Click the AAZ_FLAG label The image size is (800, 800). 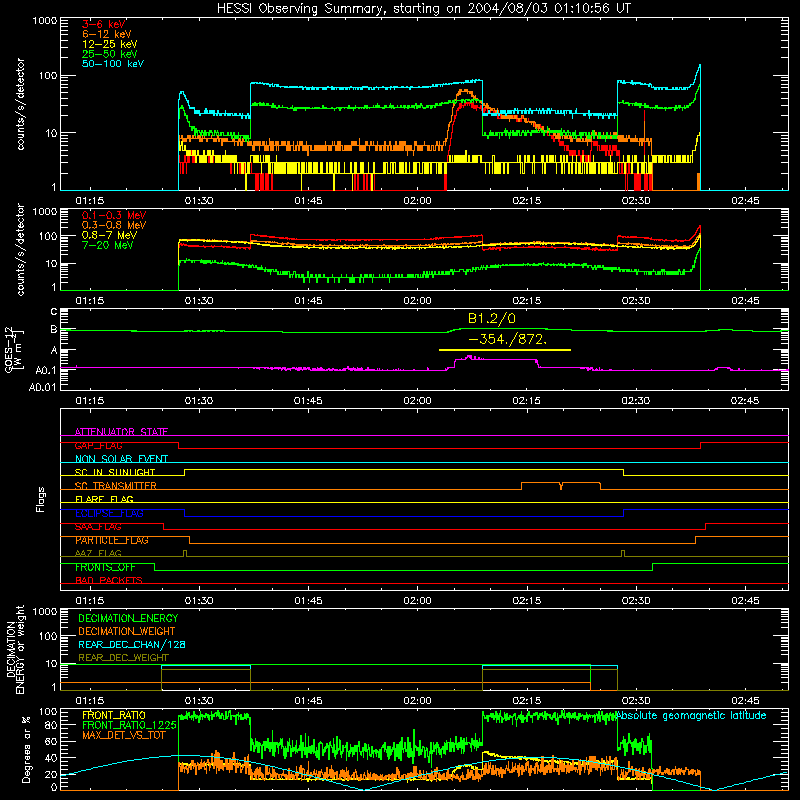(x=98, y=553)
